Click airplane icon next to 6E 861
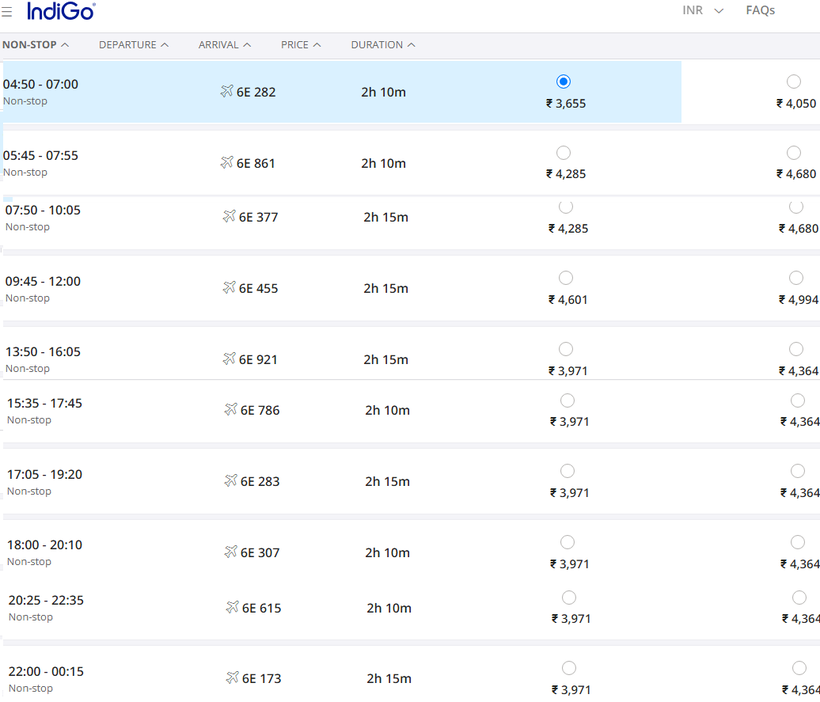820x702 pixels. [x=227, y=163]
